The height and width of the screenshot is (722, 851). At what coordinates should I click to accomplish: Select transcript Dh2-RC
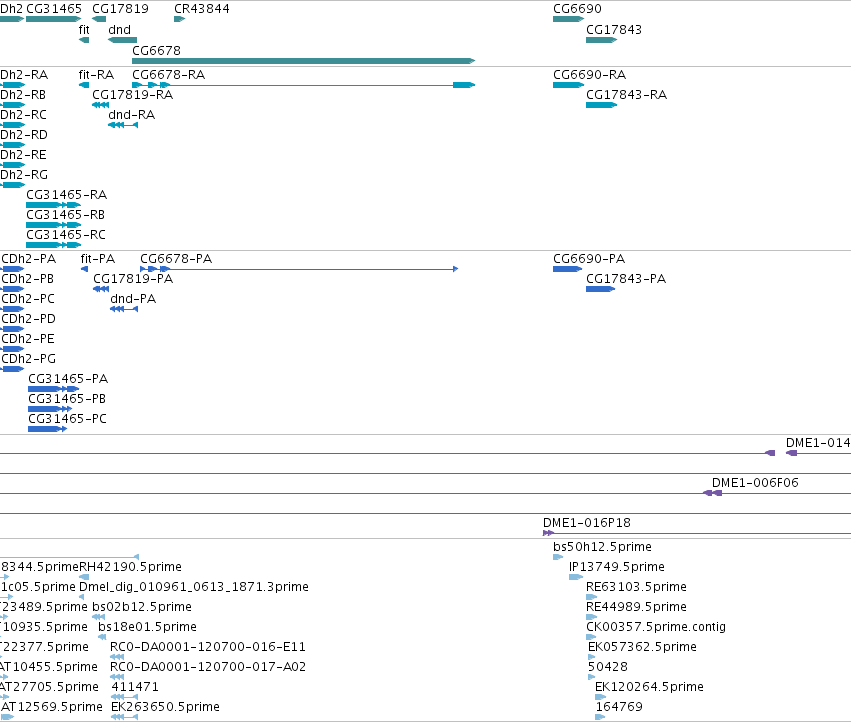(x=12, y=125)
